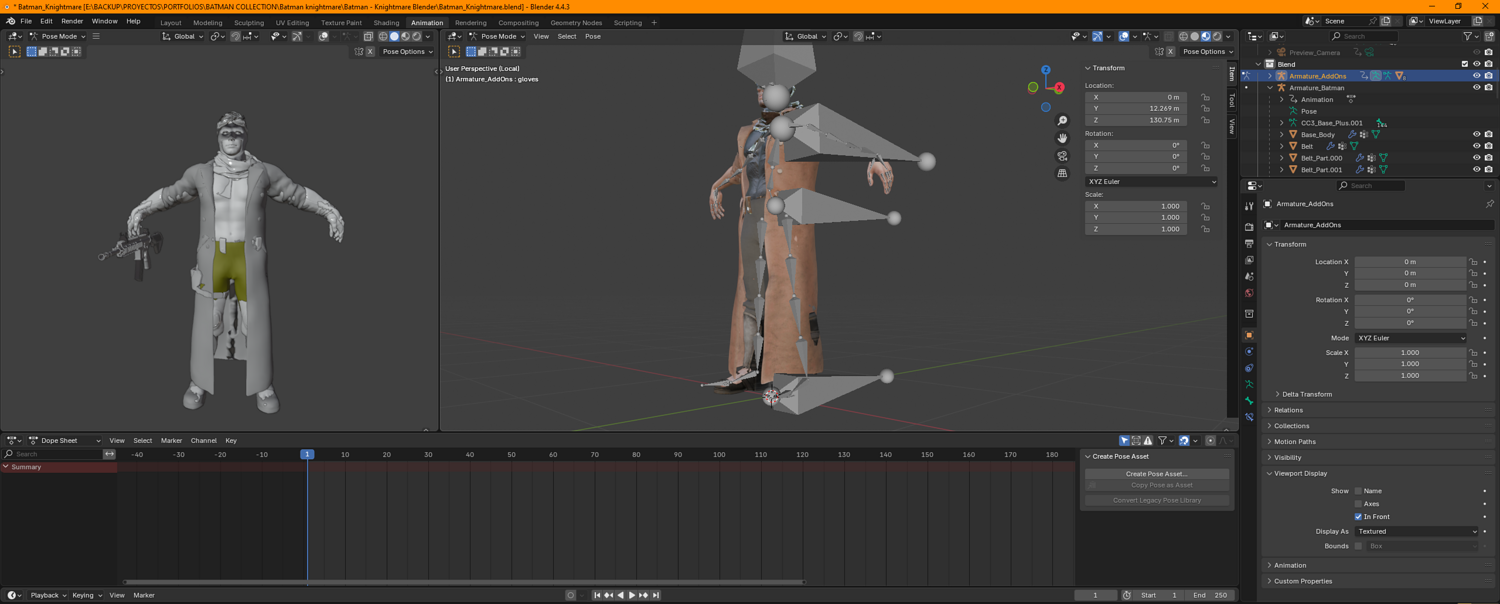Expand the Motion Paths panel
The width and height of the screenshot is (1500, 604).
1294,442
